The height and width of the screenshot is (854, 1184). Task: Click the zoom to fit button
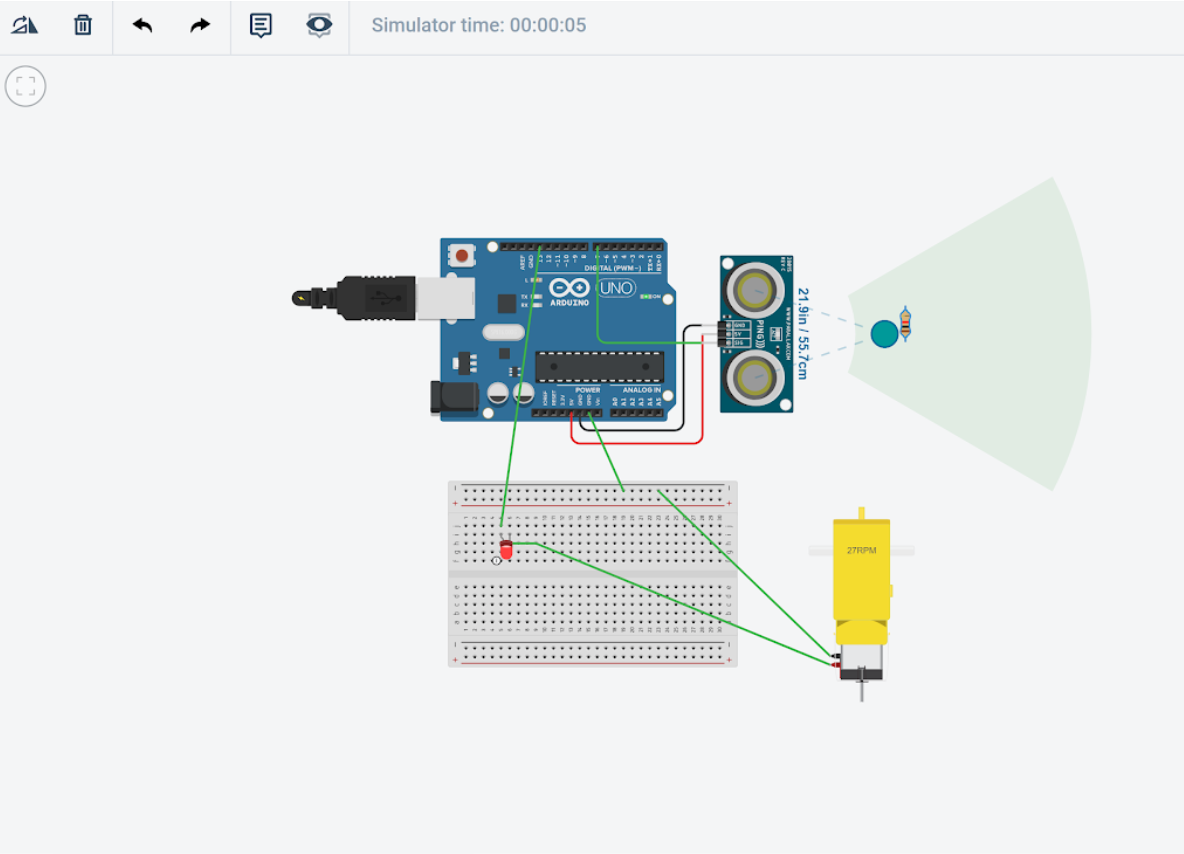click(x=26, y=86)
